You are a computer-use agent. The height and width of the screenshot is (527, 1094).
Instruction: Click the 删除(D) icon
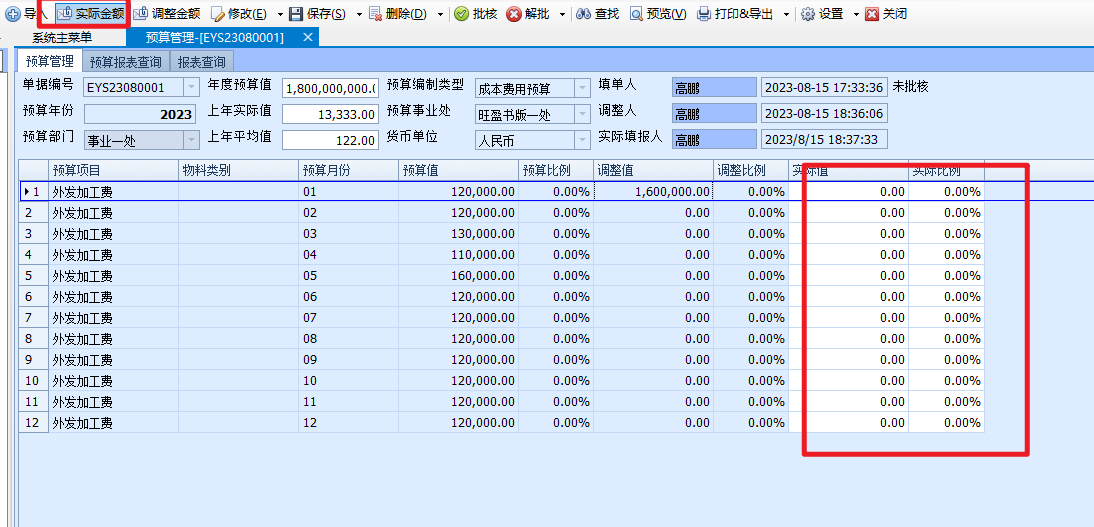coord(375,13)
